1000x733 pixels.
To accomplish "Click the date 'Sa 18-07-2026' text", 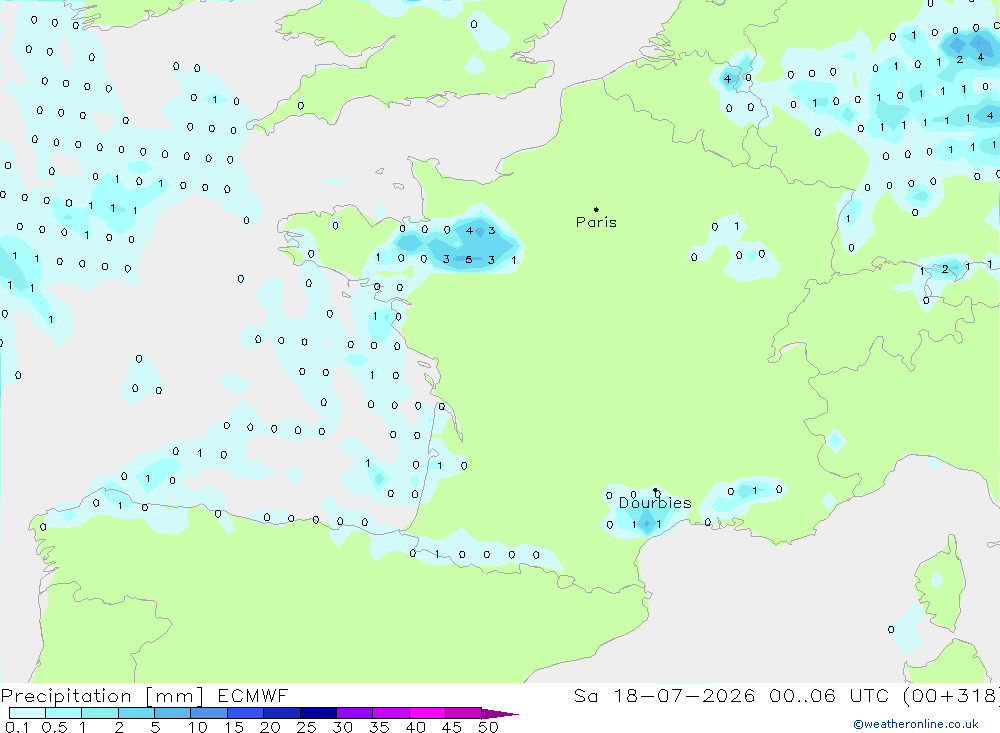I will [x=664, y=696].
